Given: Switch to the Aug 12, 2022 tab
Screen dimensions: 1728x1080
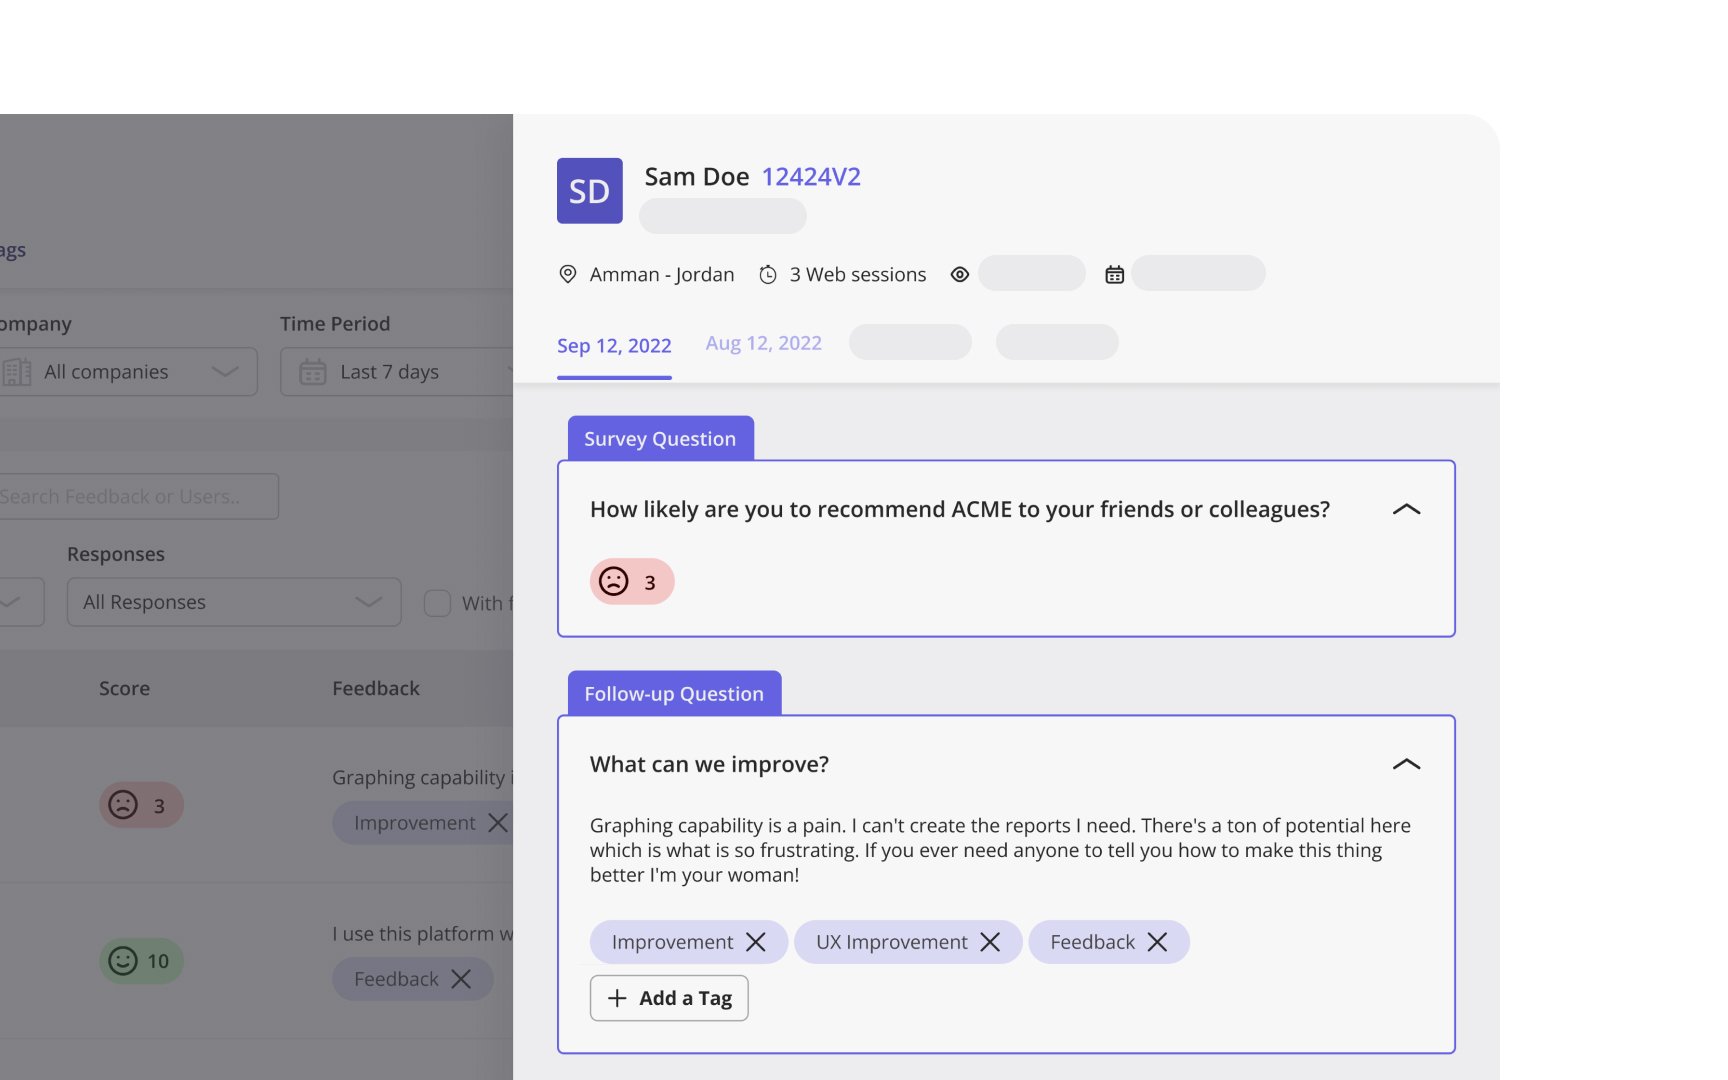Looking at the screenshot, I should click(x=764, y=343).
